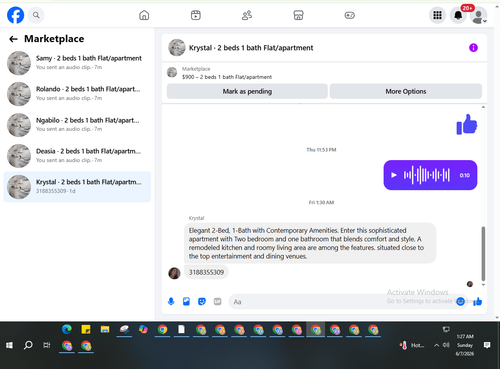Click the Aa message input field

pyautogui.click(x=343, y=302)
